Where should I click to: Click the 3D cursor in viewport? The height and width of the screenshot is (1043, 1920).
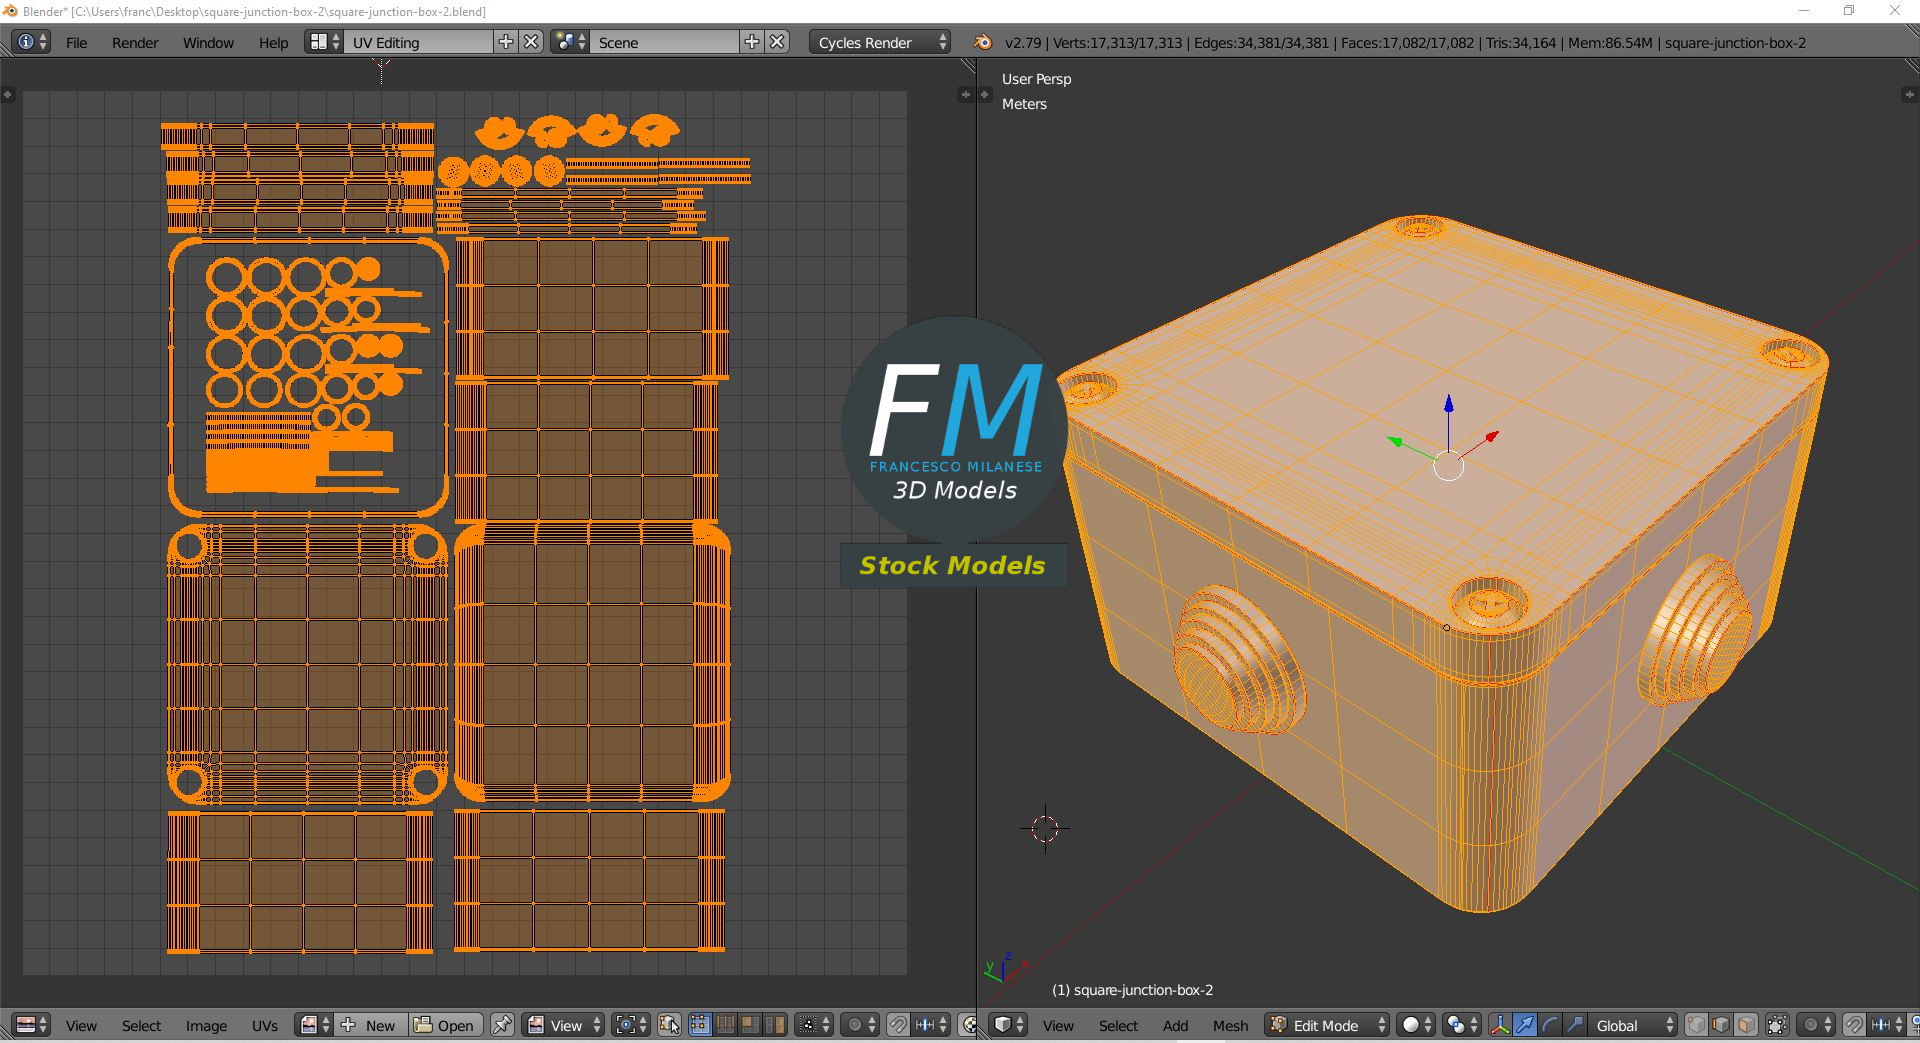[1045, 828]
